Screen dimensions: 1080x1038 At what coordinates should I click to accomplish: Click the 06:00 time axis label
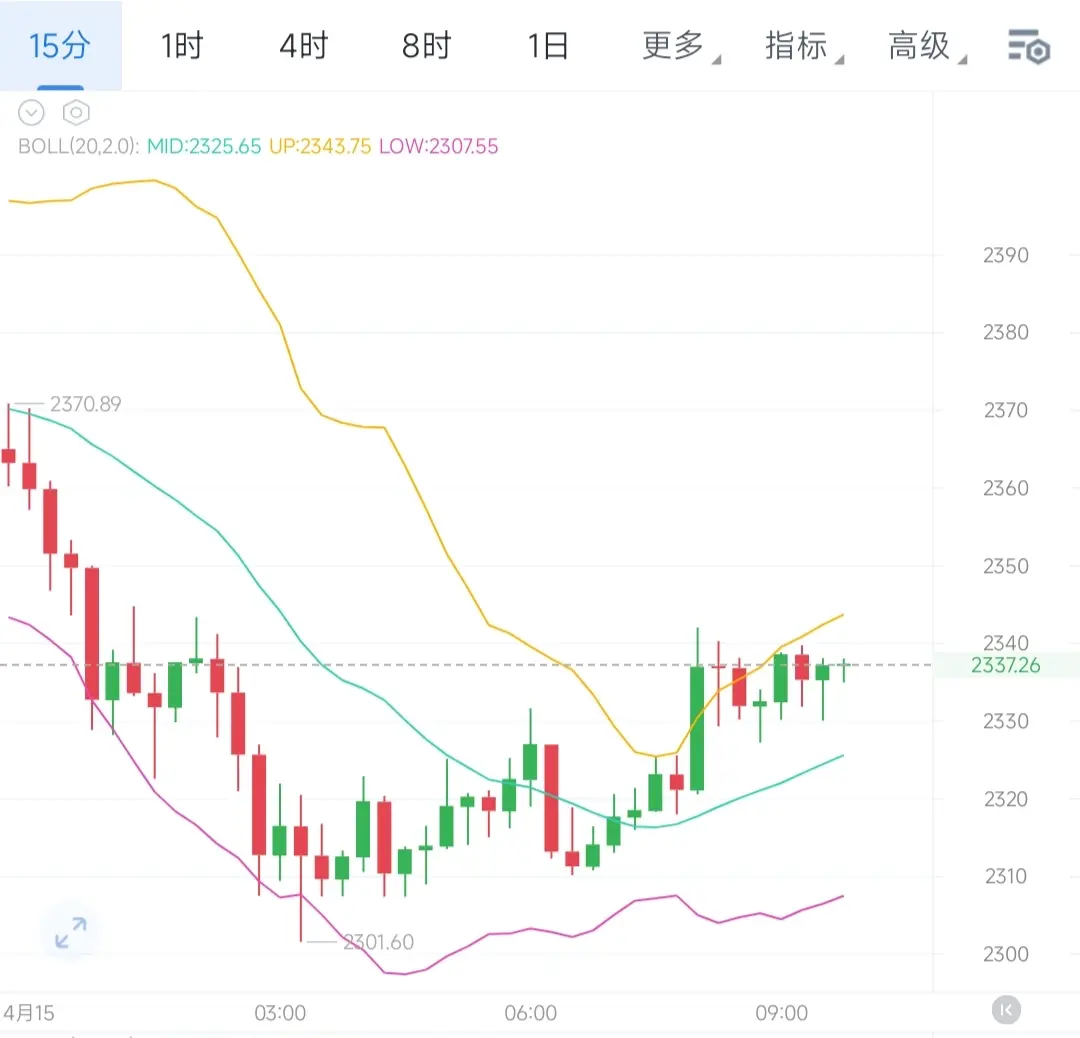click(x=530, y=1013)
